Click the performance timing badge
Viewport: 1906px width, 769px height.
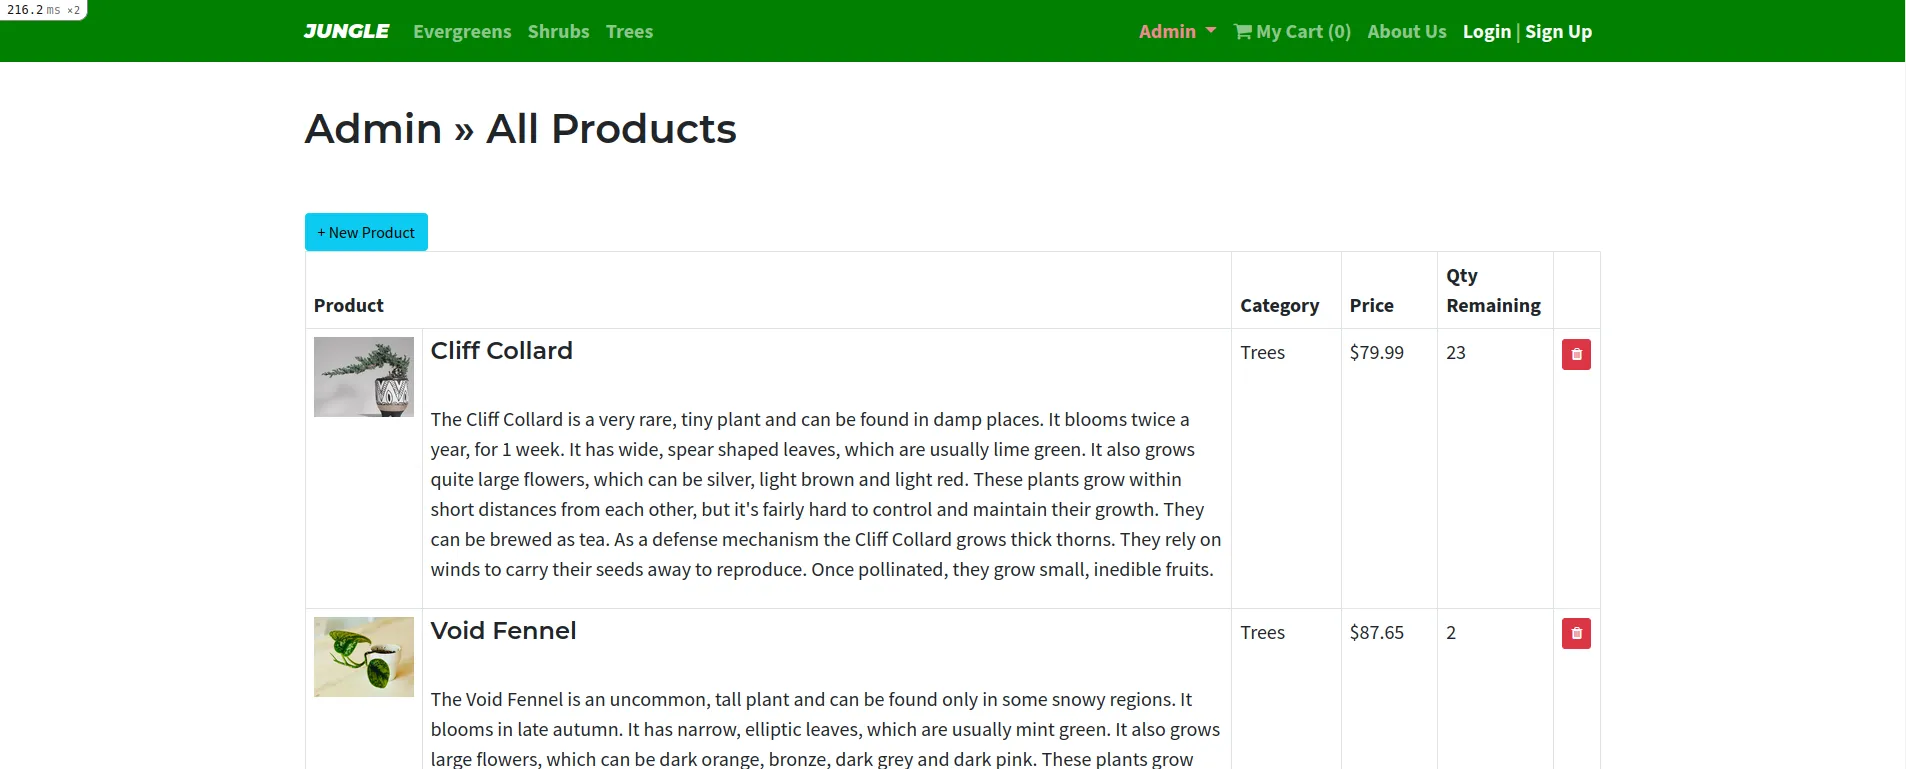pos(43,9)
